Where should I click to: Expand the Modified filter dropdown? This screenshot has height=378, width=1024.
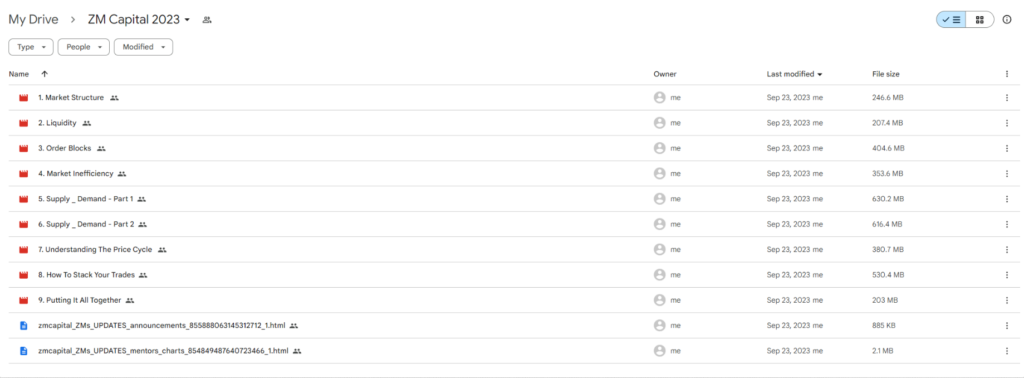coord(144,47)
